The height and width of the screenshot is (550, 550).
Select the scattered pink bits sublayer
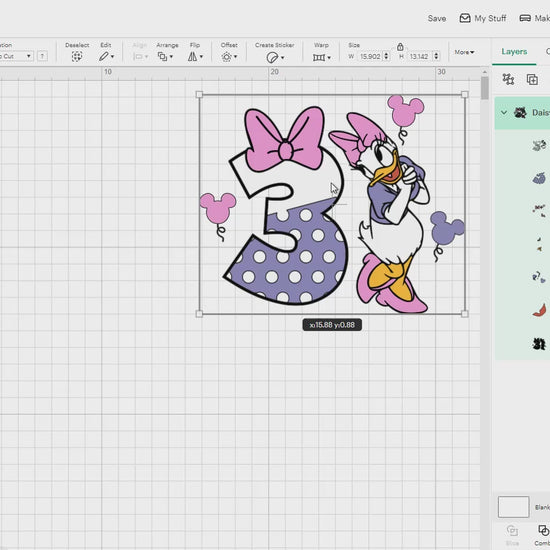539,211
